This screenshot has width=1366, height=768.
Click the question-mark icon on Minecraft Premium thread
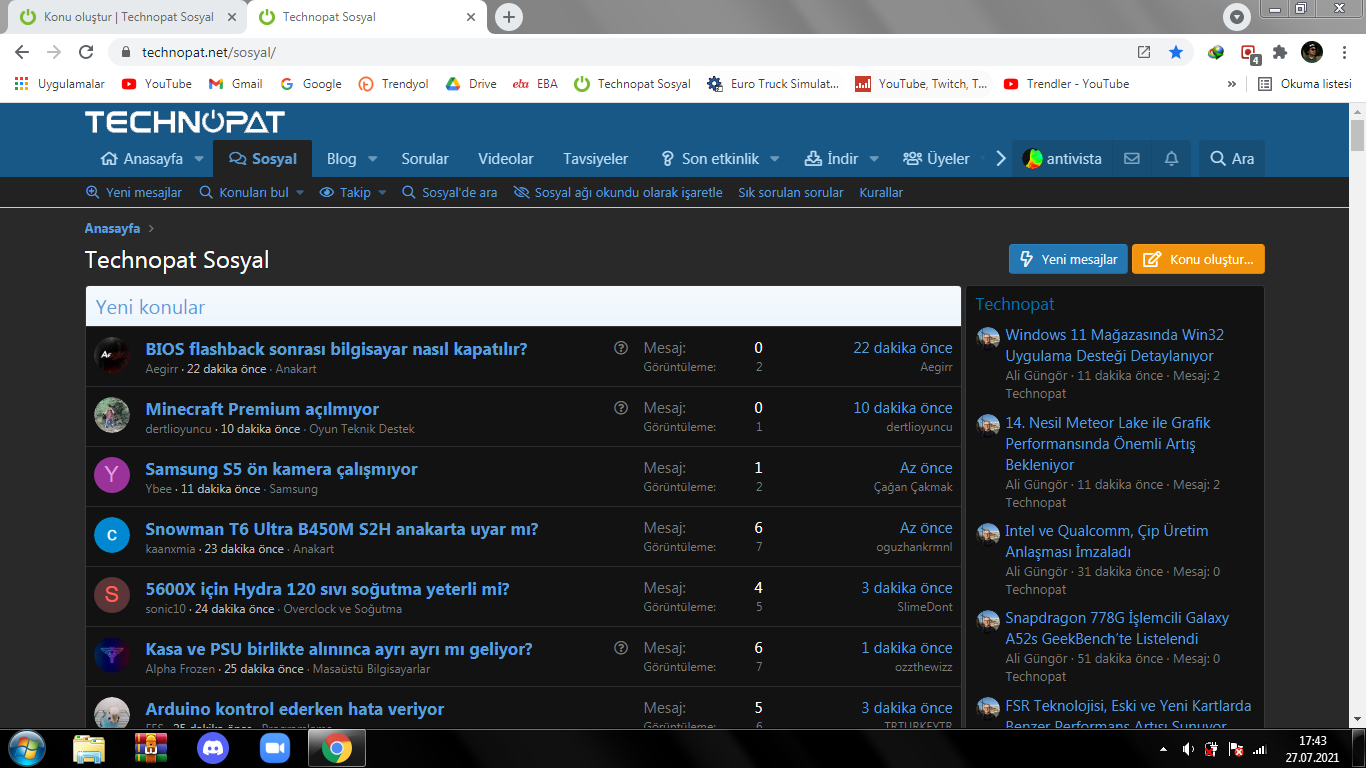621,408
